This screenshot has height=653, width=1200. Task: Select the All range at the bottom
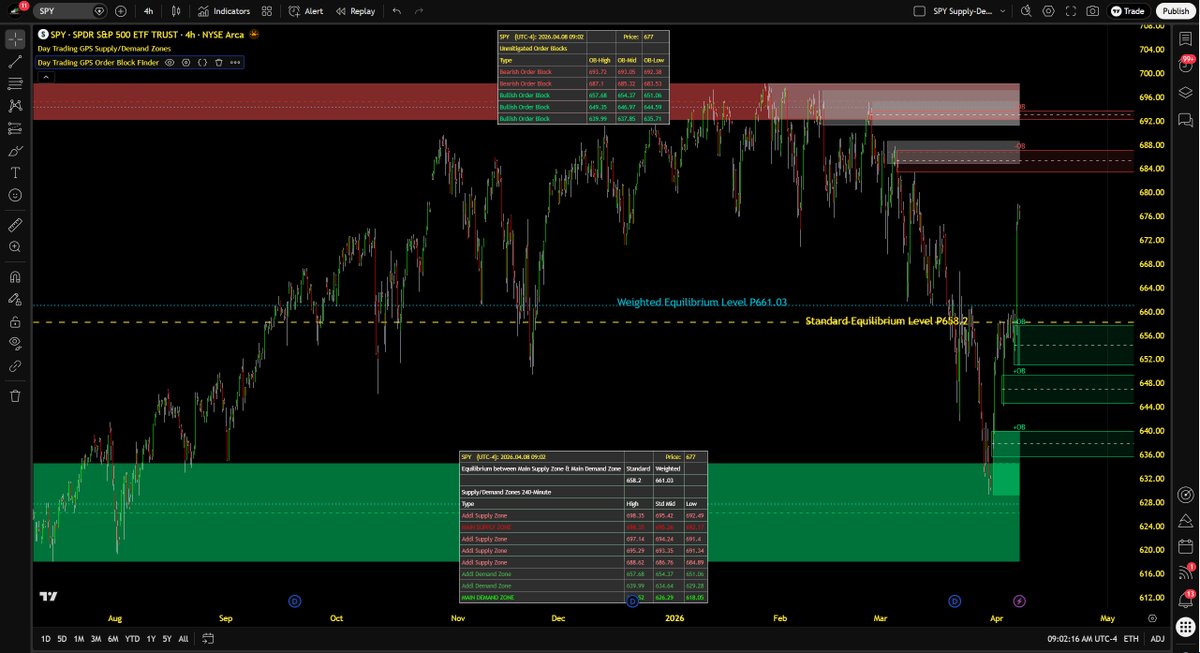[183, 638]
